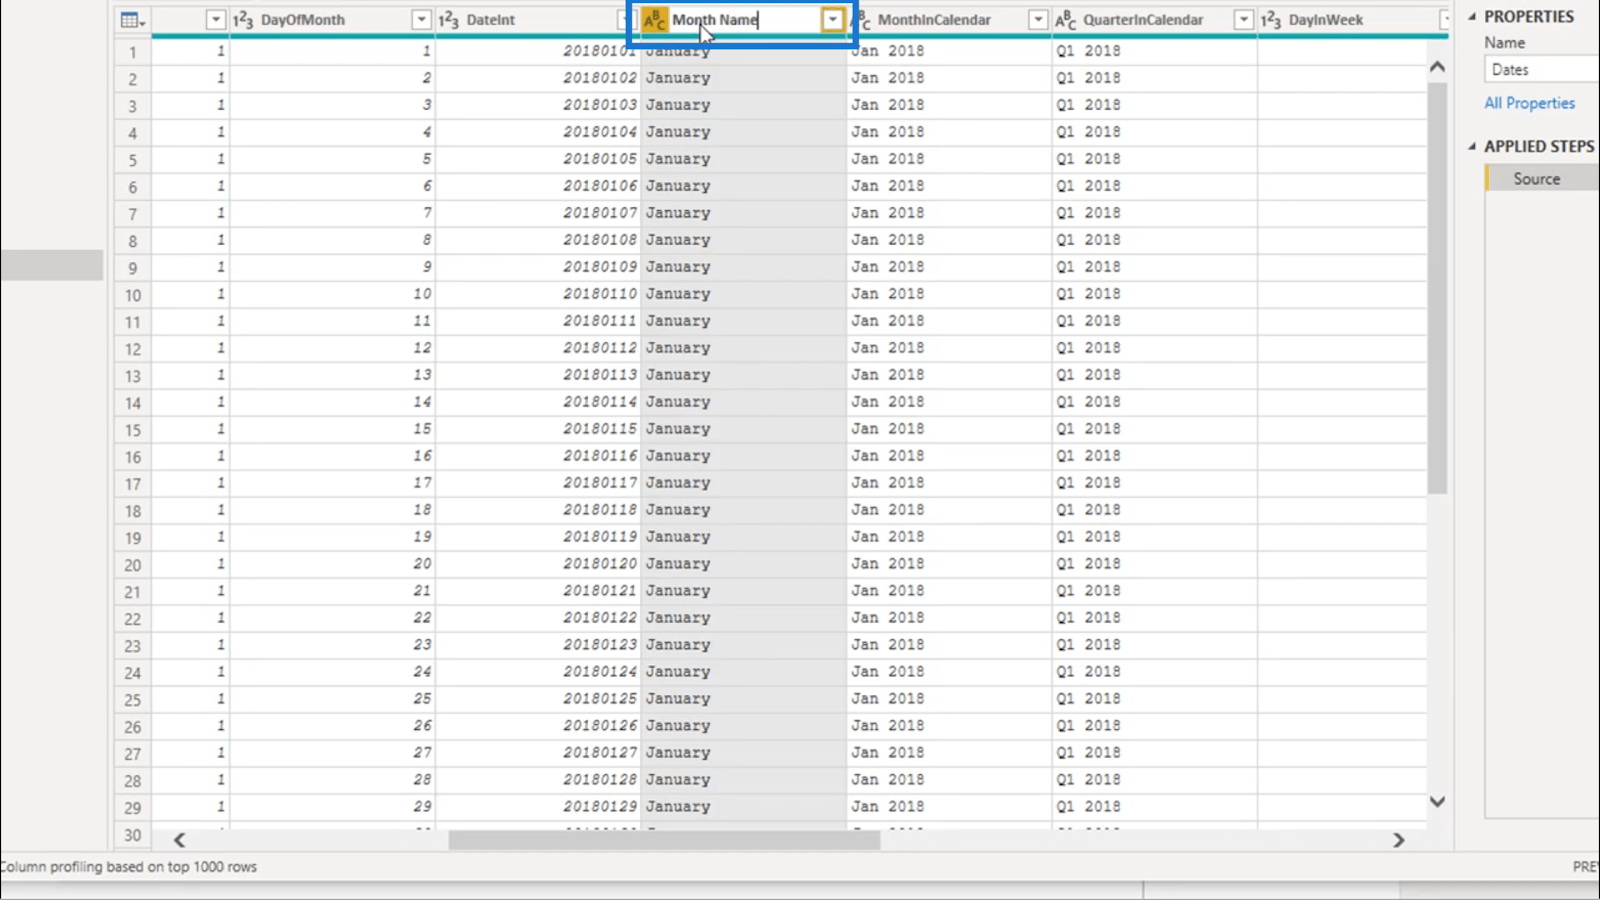Viewport: 1600px width, 900px height.
Task: Open the QuarterInCalendar column filter dropdown
Action: point(1243,20)
